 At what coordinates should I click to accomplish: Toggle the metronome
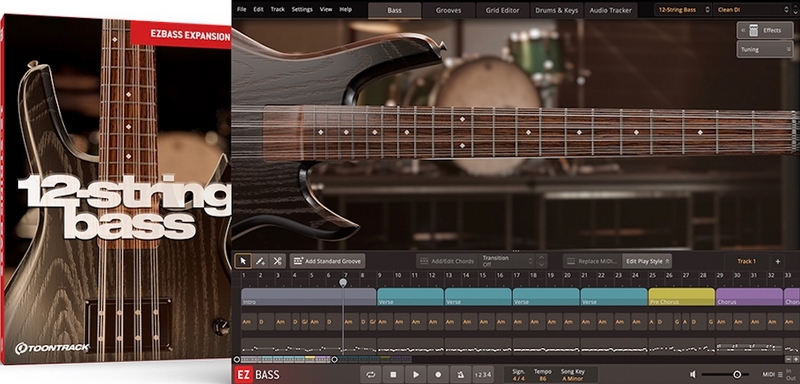point(461,375)
